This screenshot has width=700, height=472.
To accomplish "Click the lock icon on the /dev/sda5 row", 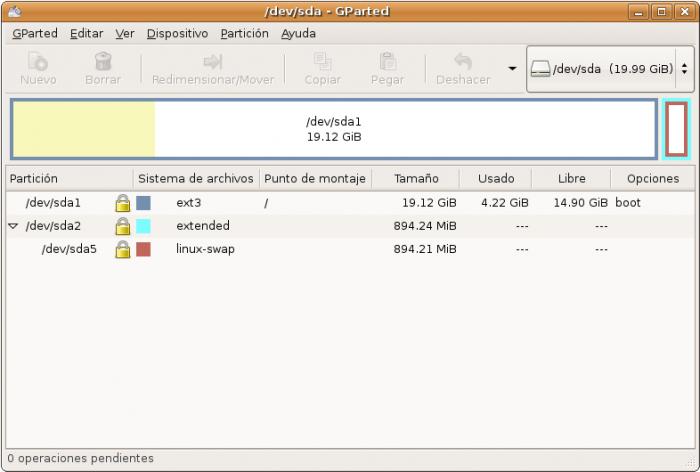I will [123, 250].
